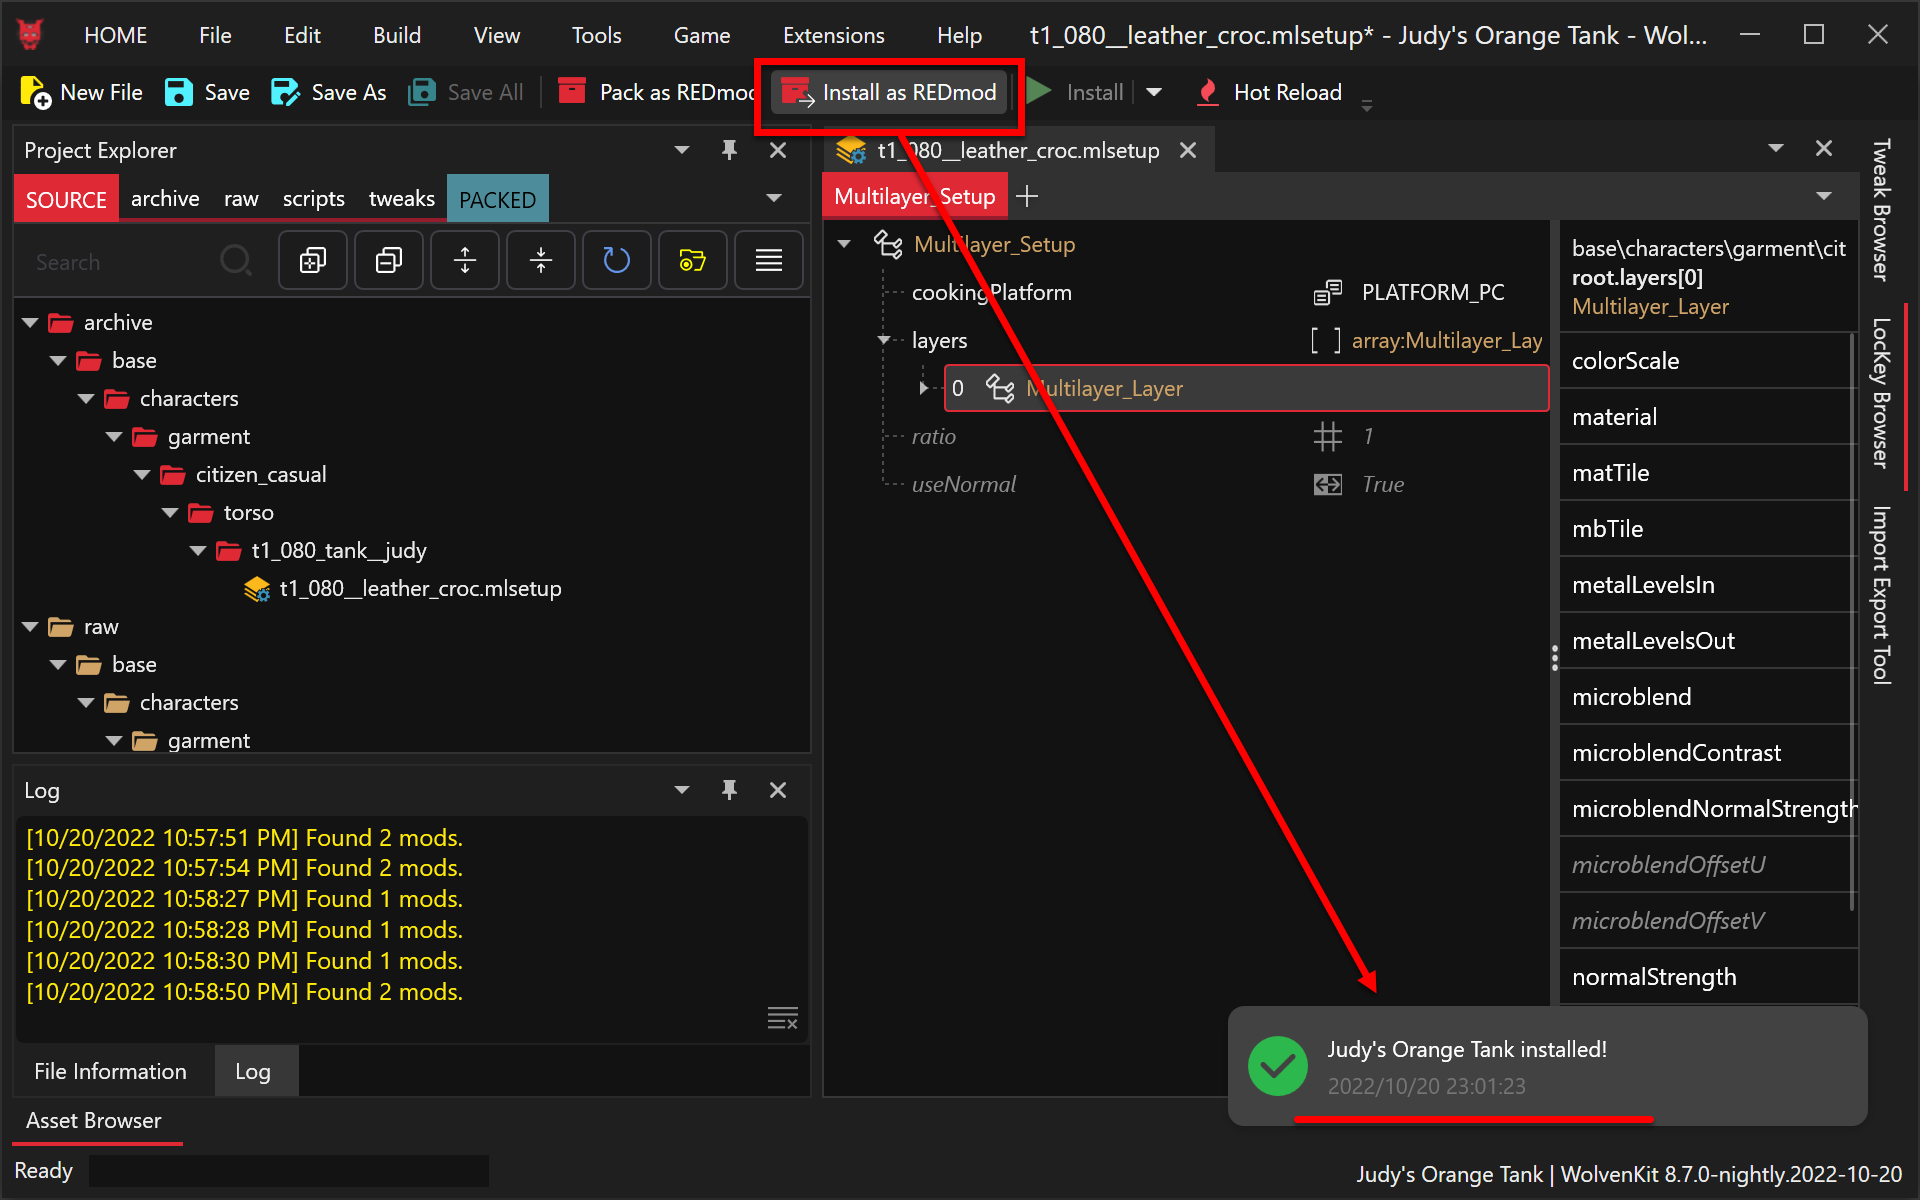
Task: Collapse the archive root folder
Action: pos(30,323)
